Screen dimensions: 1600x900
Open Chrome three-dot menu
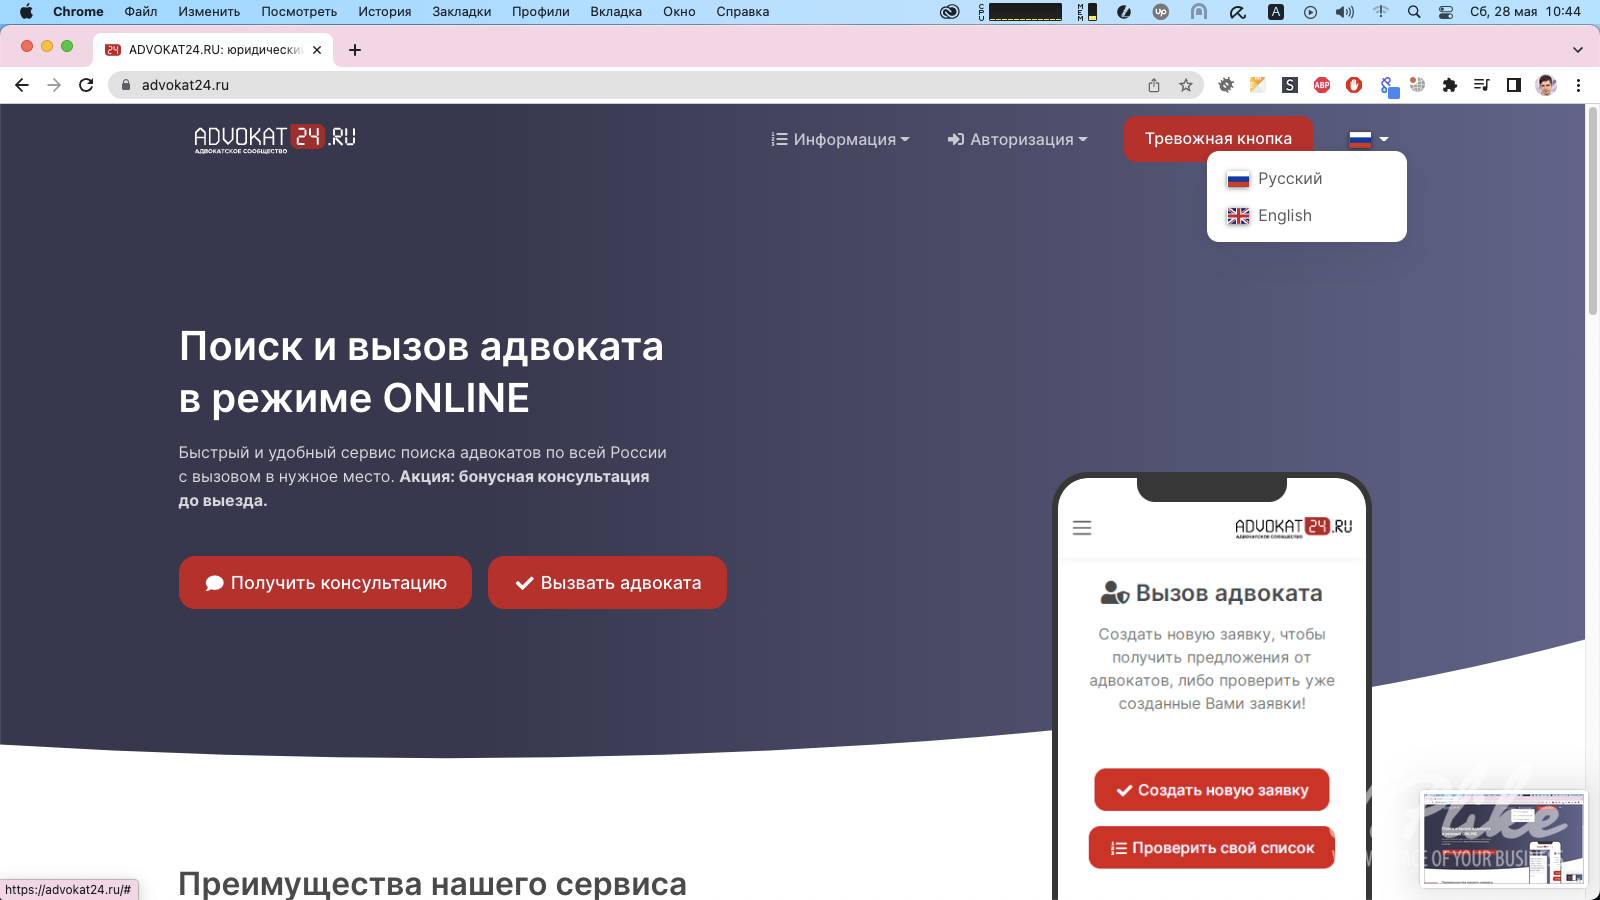(x=1579, y=85)
